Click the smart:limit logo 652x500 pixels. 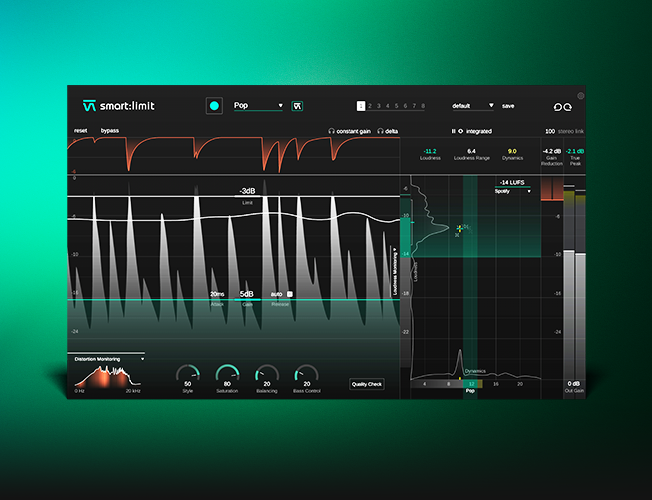[119, 106]
